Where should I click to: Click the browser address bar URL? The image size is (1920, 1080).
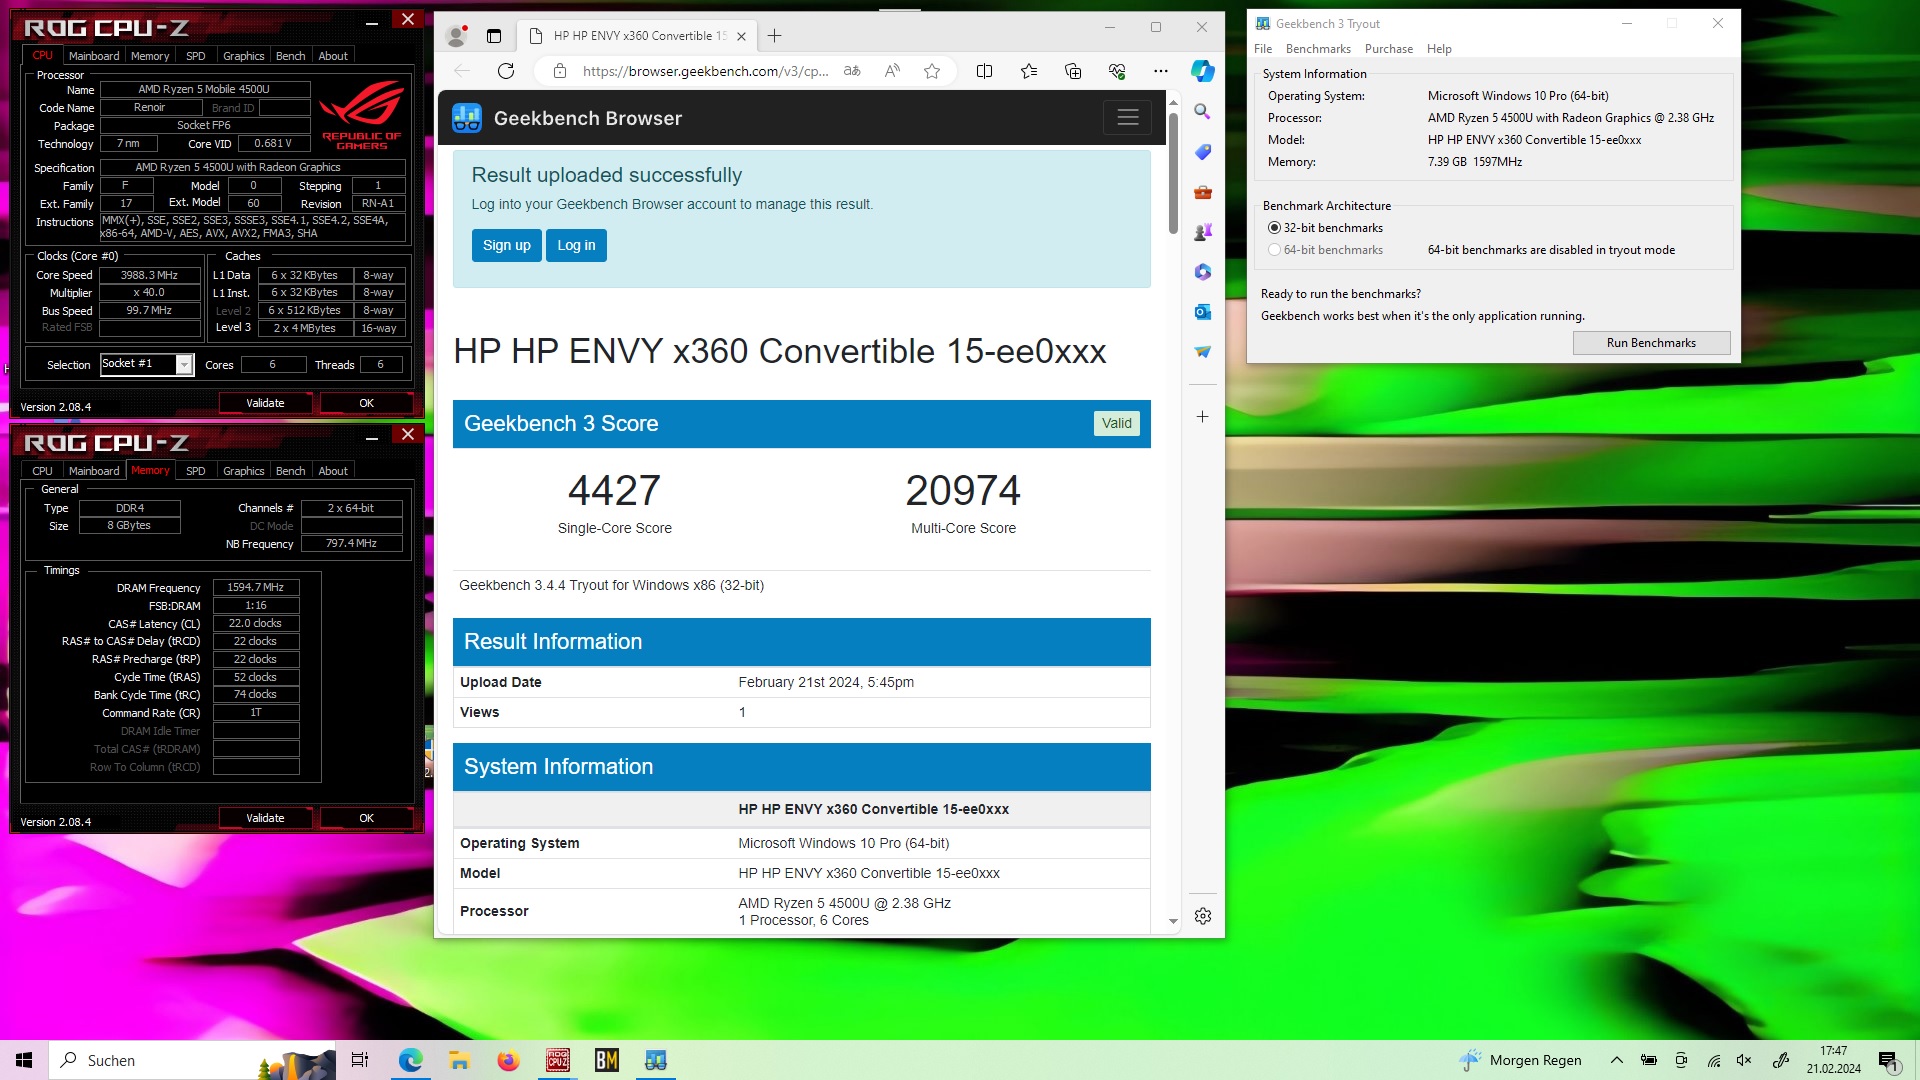pyautogui.click(x=705, y=71)
